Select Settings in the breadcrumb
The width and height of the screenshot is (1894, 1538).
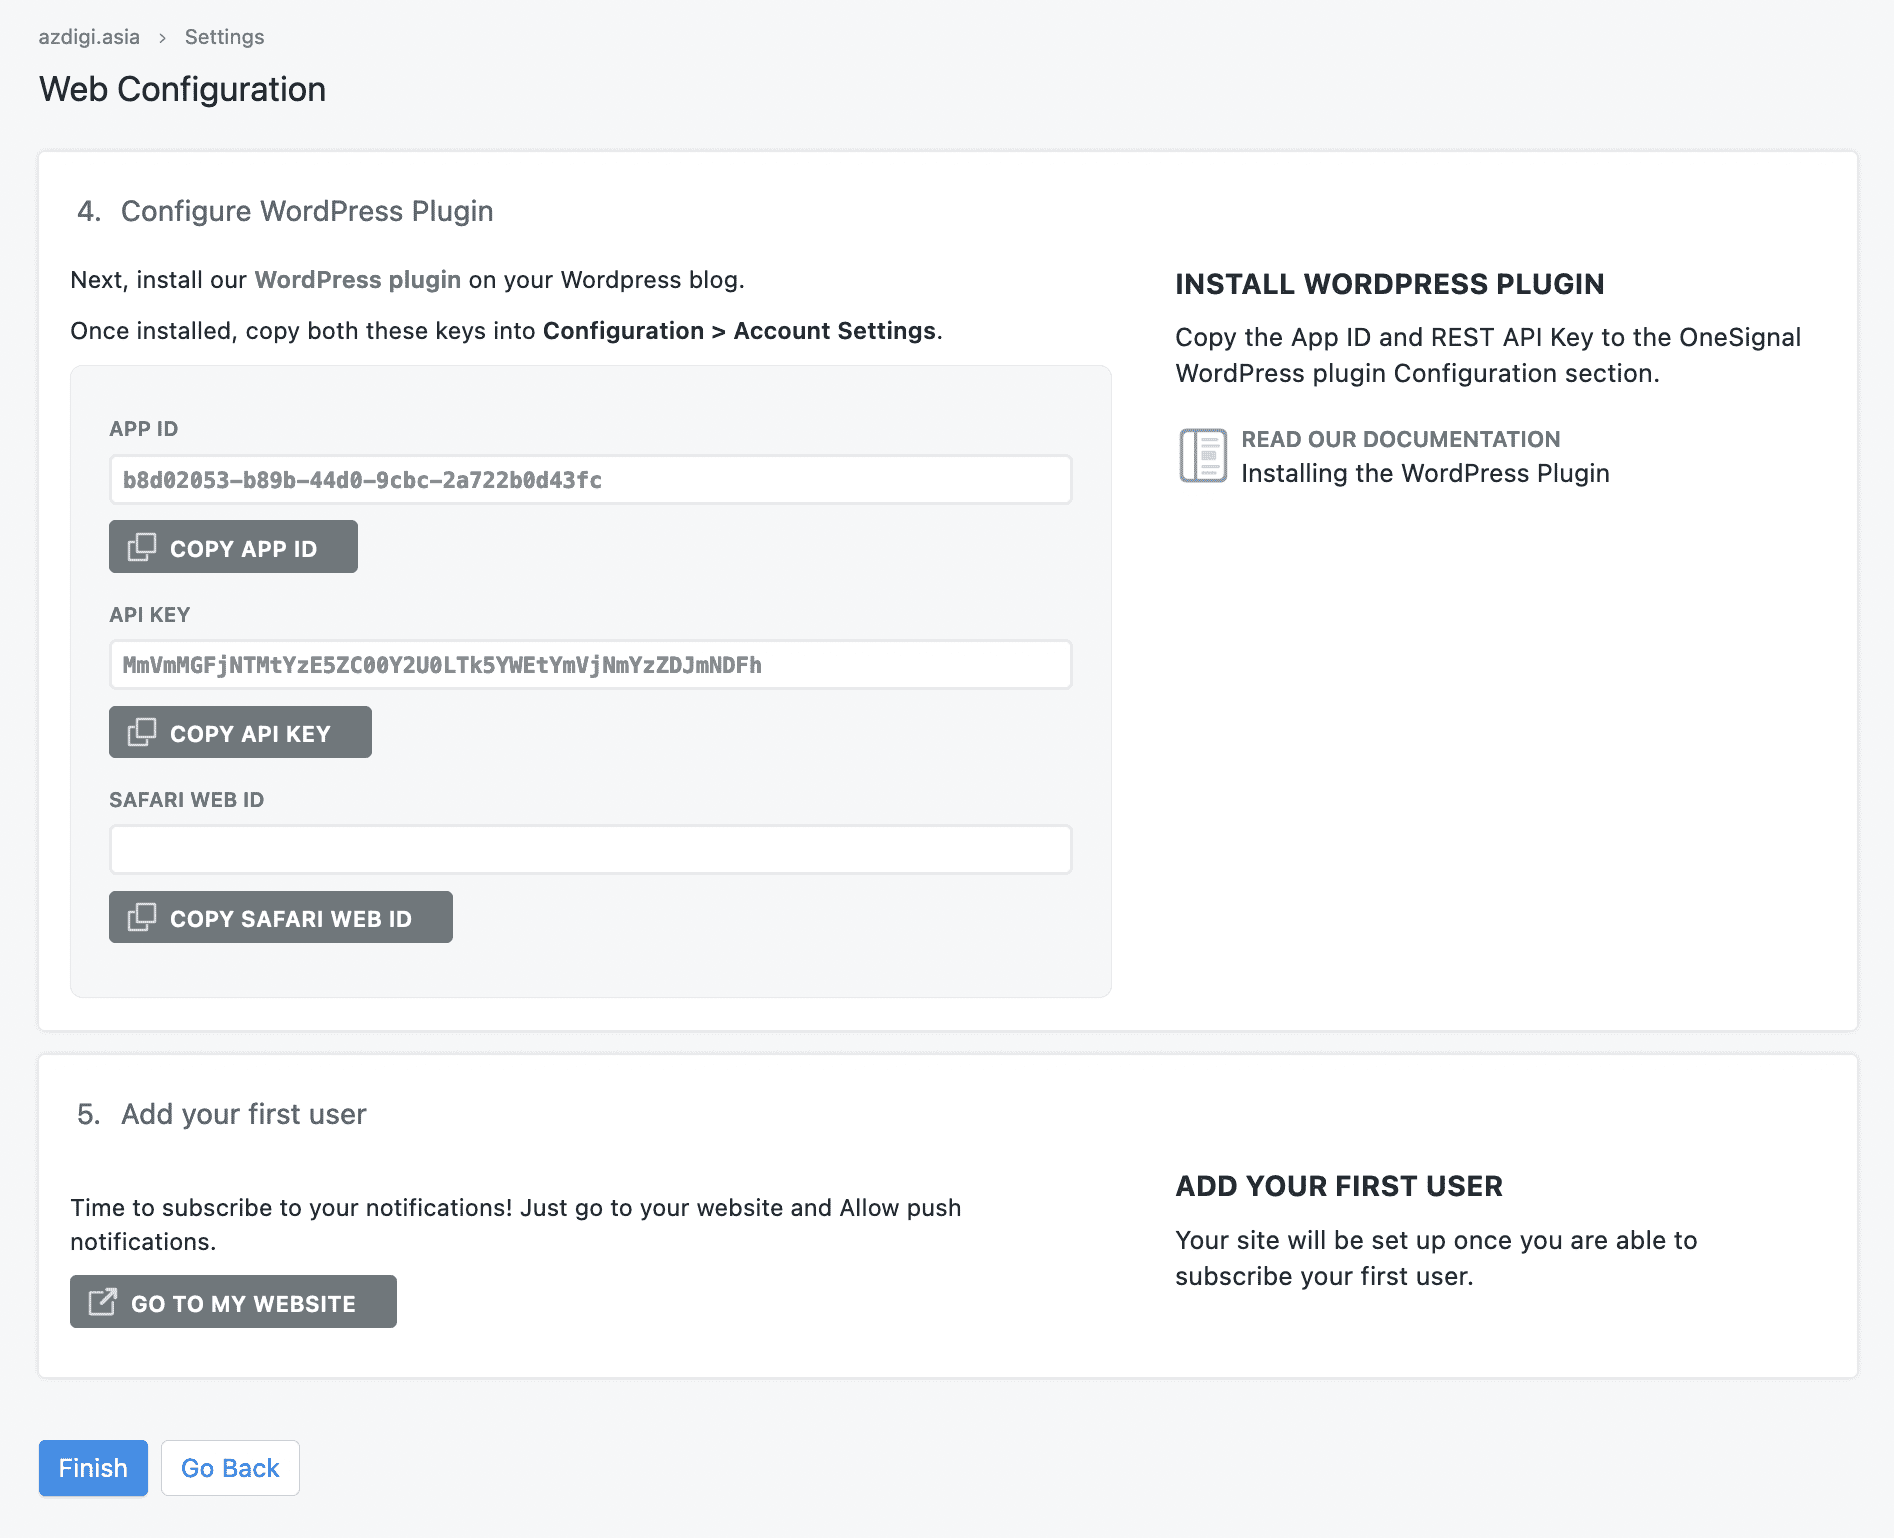(224, 37)
